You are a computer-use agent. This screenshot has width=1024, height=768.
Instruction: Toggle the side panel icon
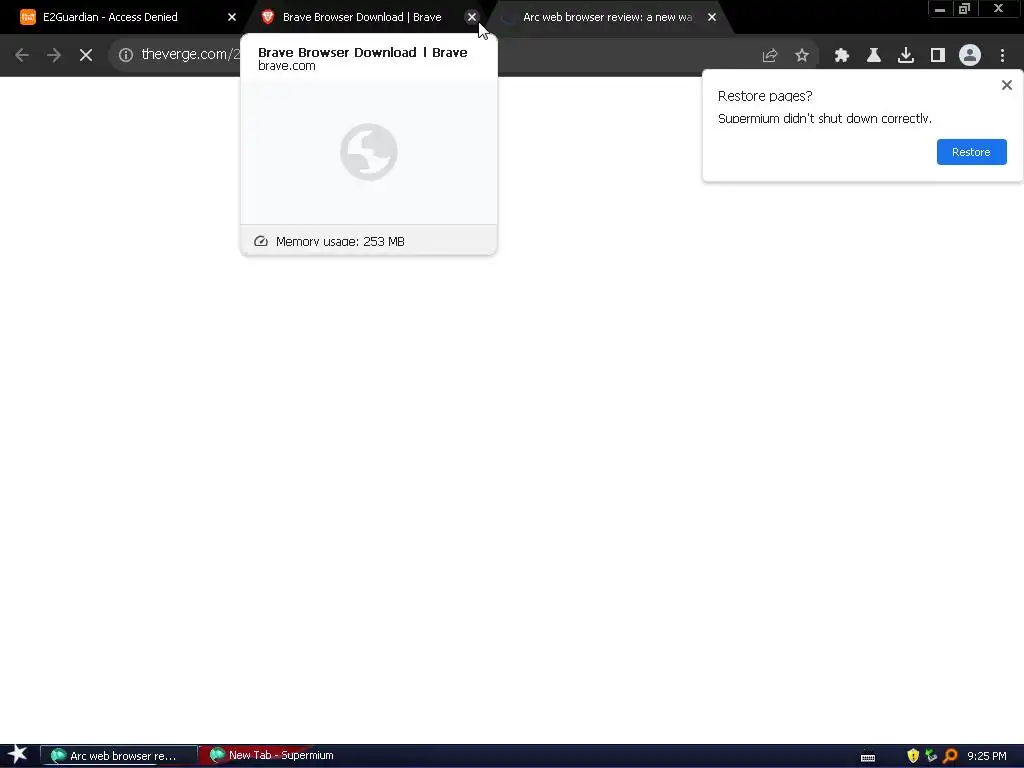(938, 56)
